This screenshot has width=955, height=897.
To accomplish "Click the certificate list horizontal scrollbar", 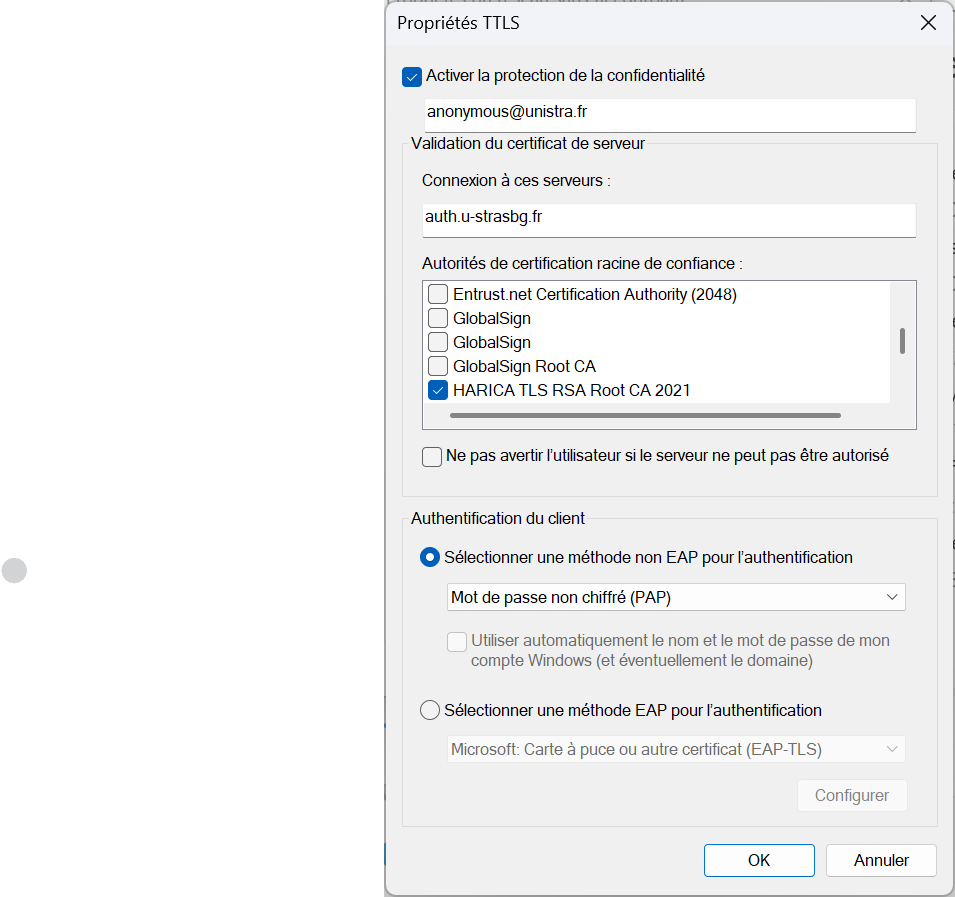I will click(x=645, y=415).
